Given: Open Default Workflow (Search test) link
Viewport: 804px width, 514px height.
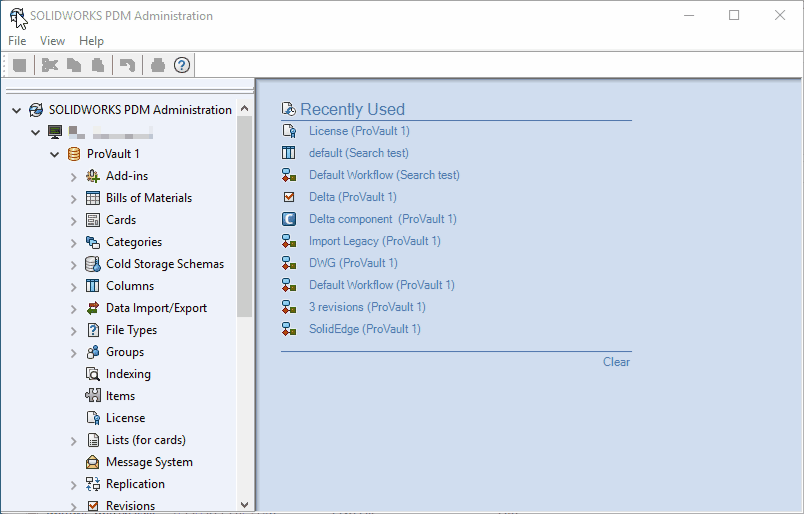Looking at the screenshot, I should pos(384,175).
